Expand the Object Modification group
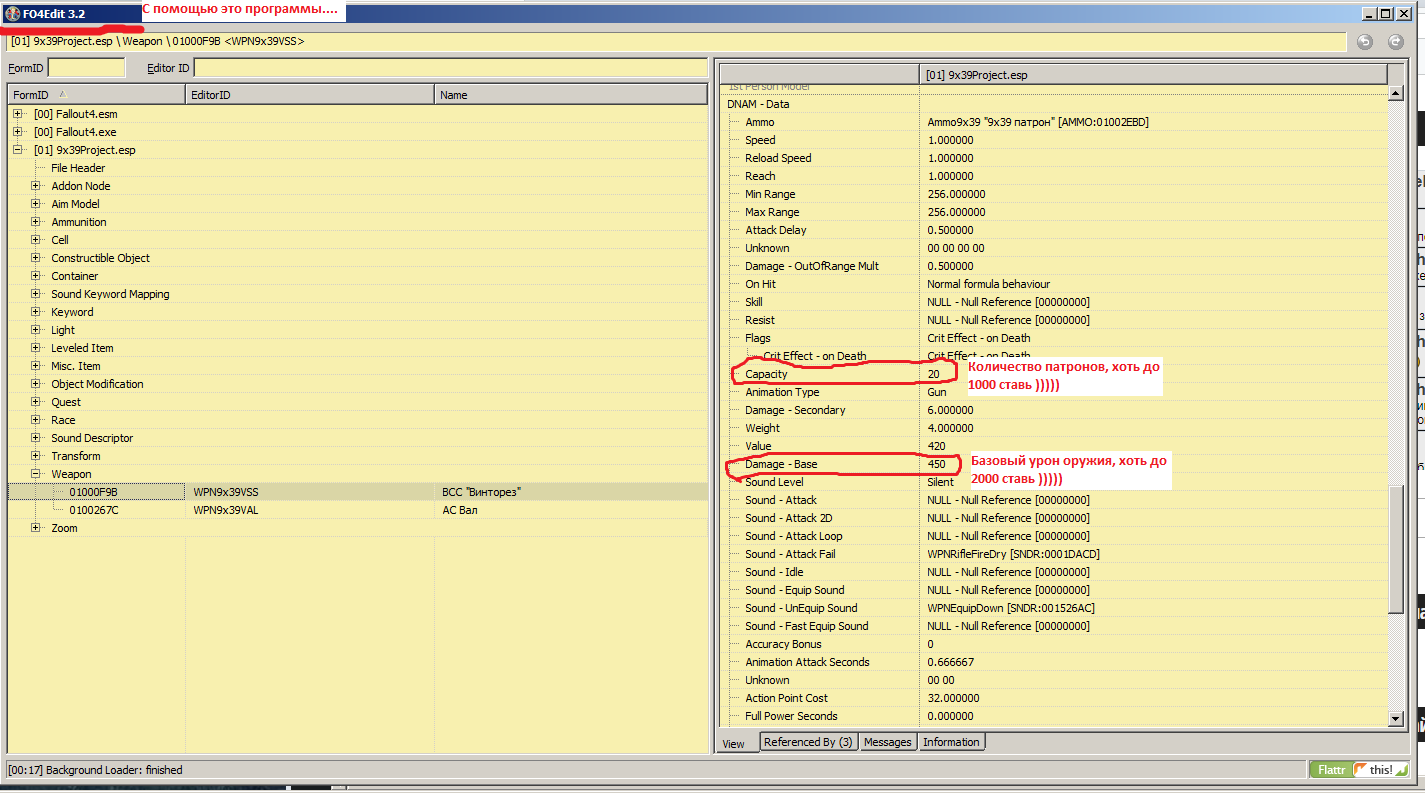 (x=36, y=384)
